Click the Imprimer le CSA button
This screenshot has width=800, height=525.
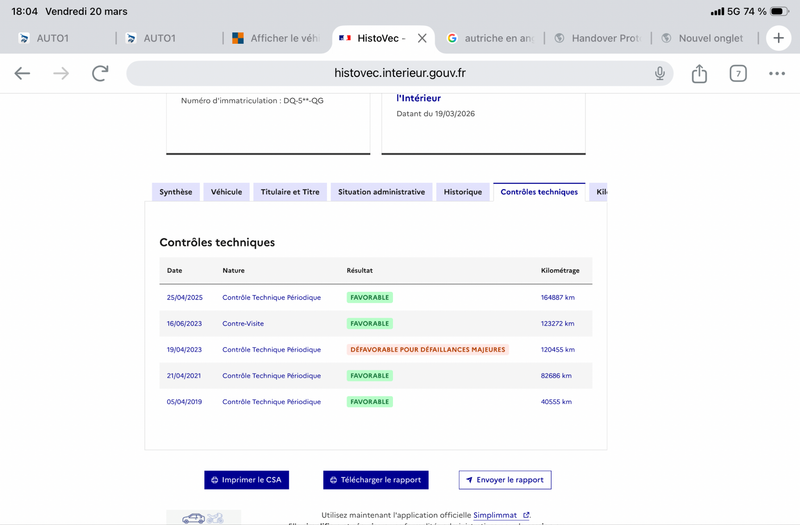(x=246, y=480)
